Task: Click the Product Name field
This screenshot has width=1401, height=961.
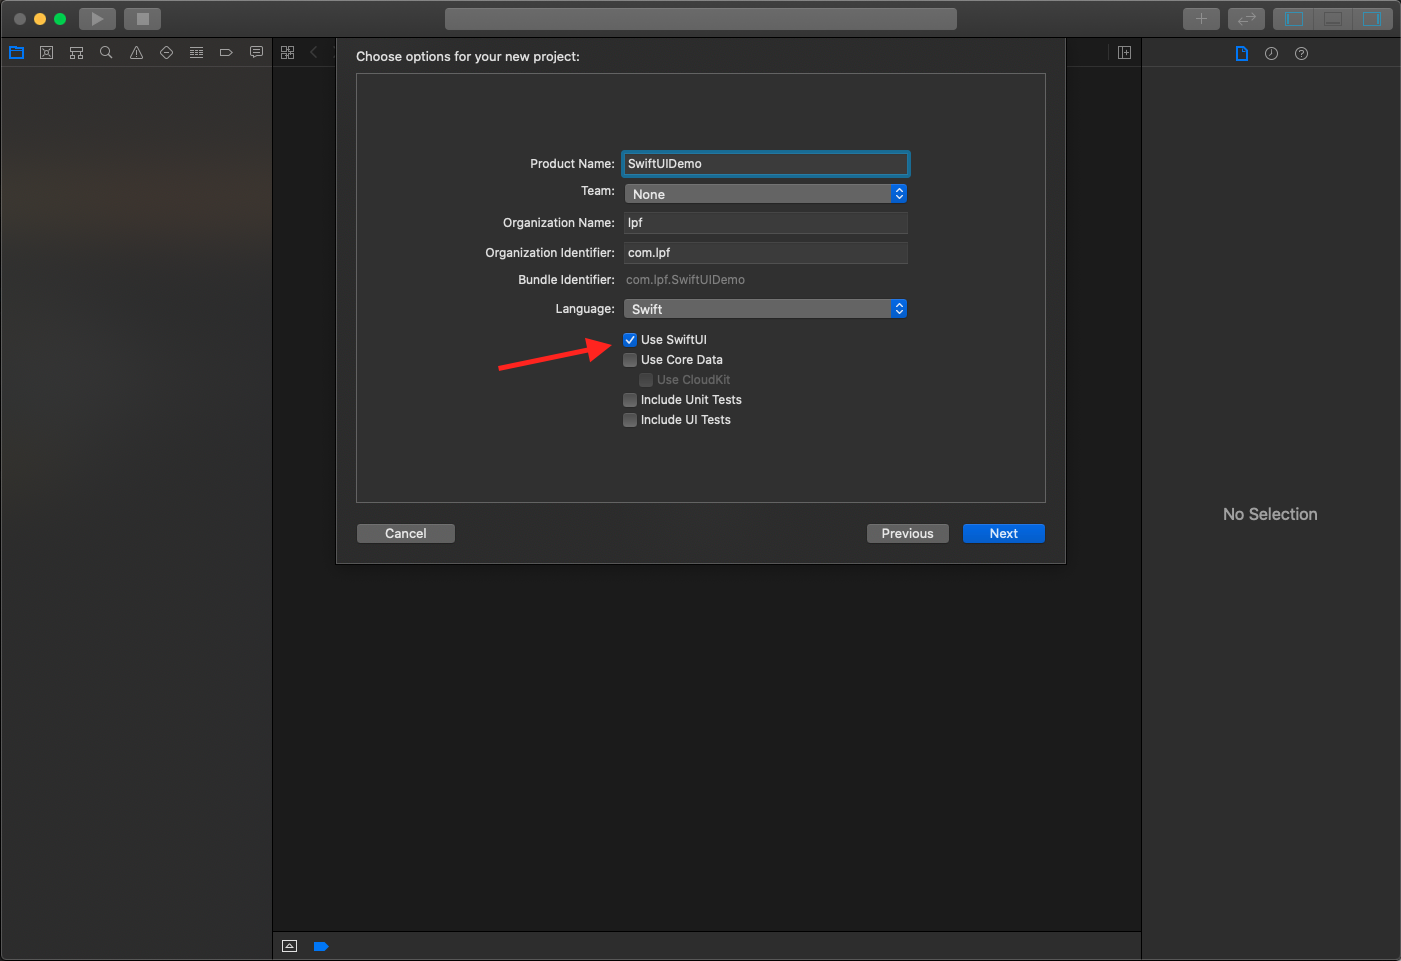Action: 766,164
